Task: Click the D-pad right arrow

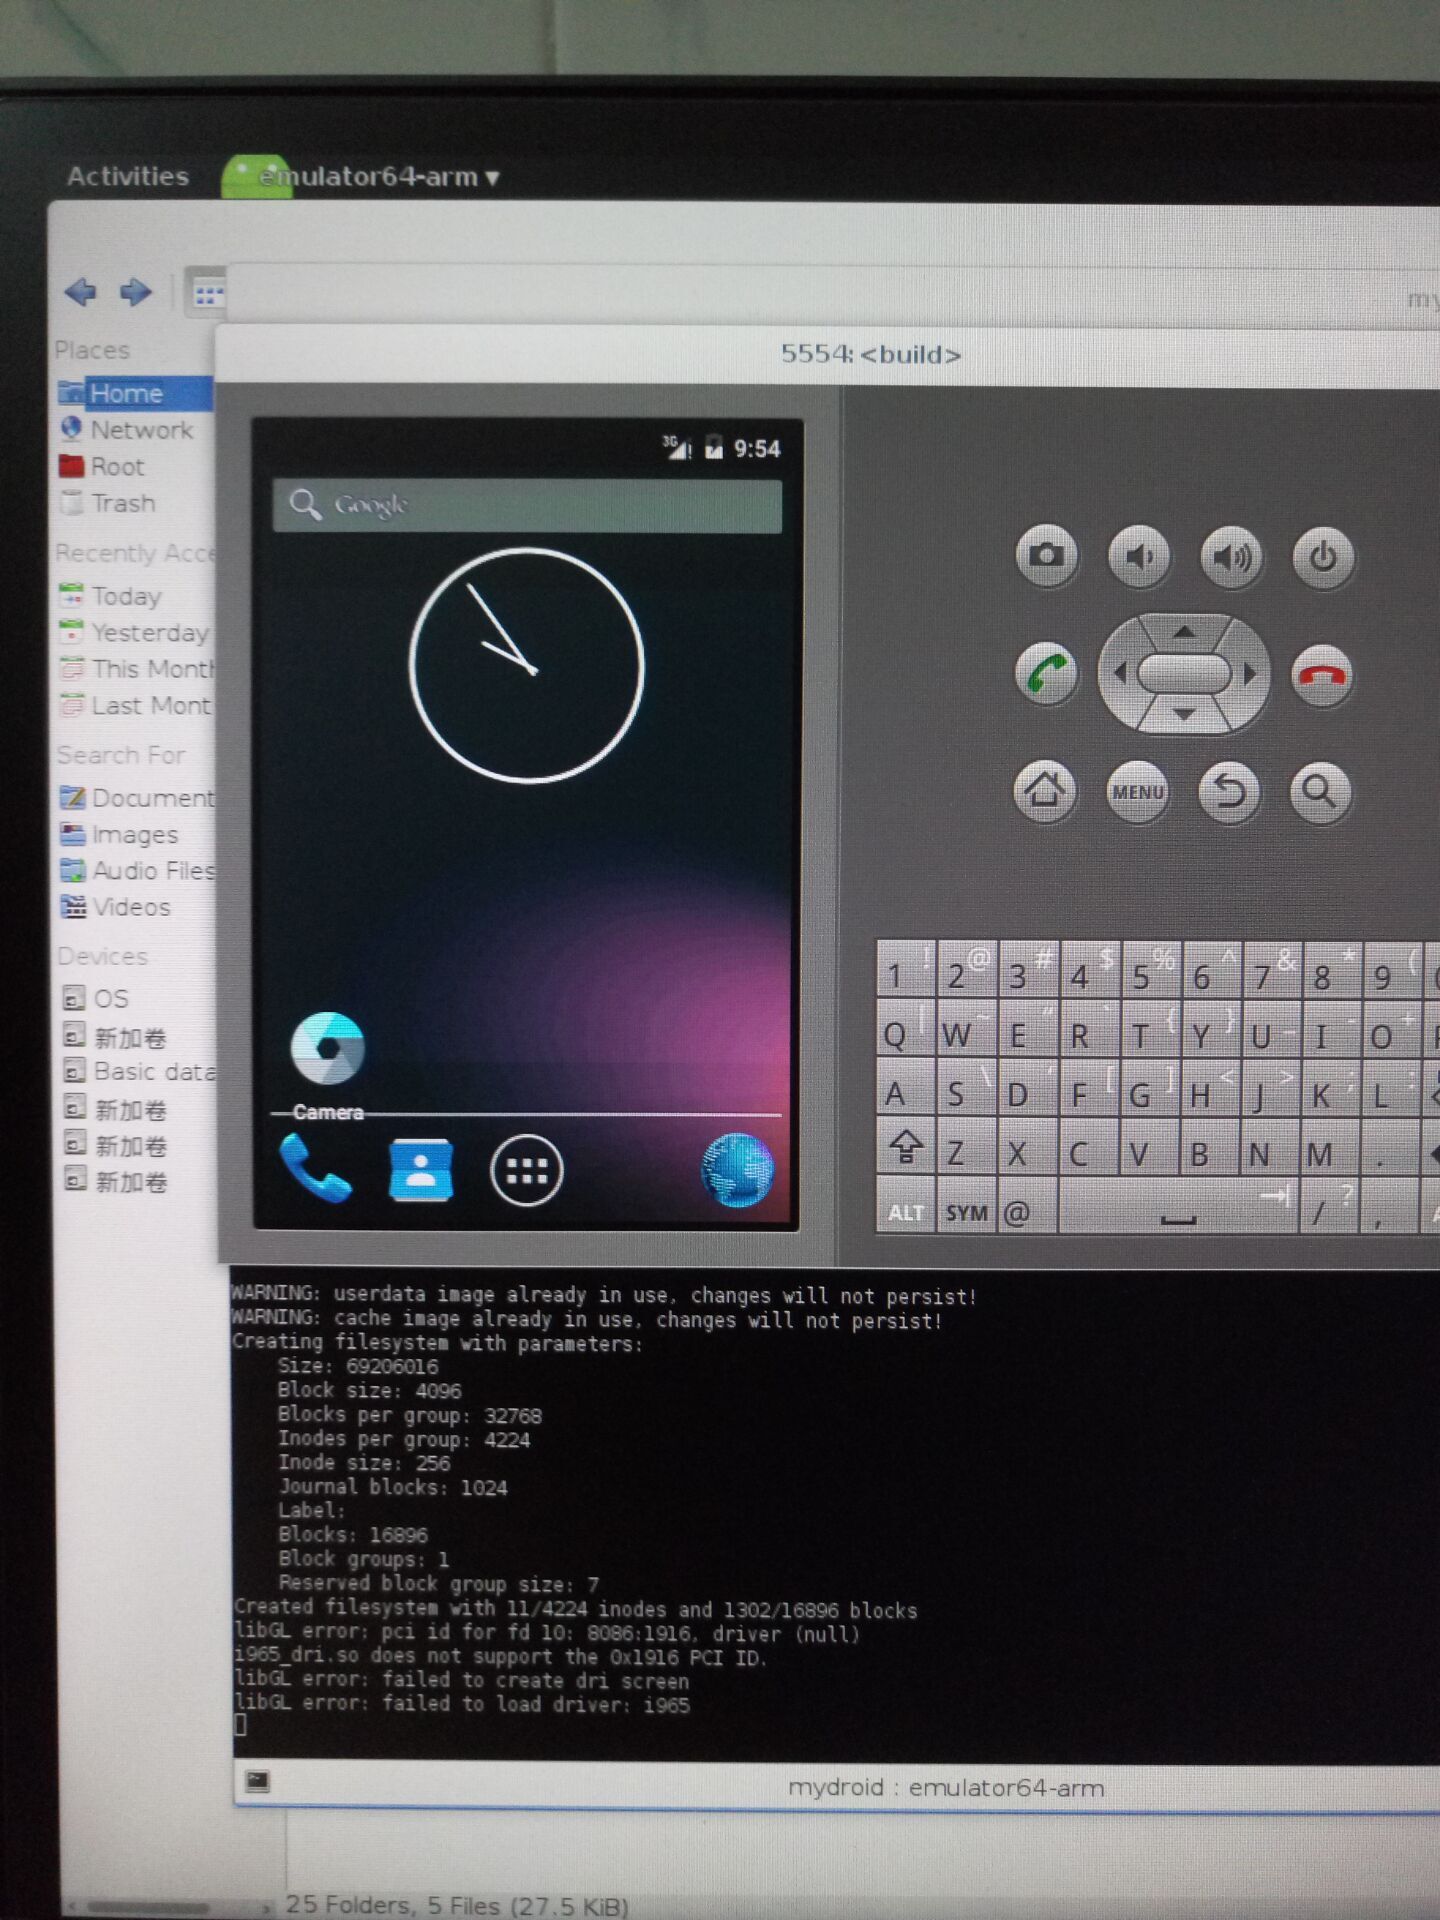Action: tap(1249, 674)
